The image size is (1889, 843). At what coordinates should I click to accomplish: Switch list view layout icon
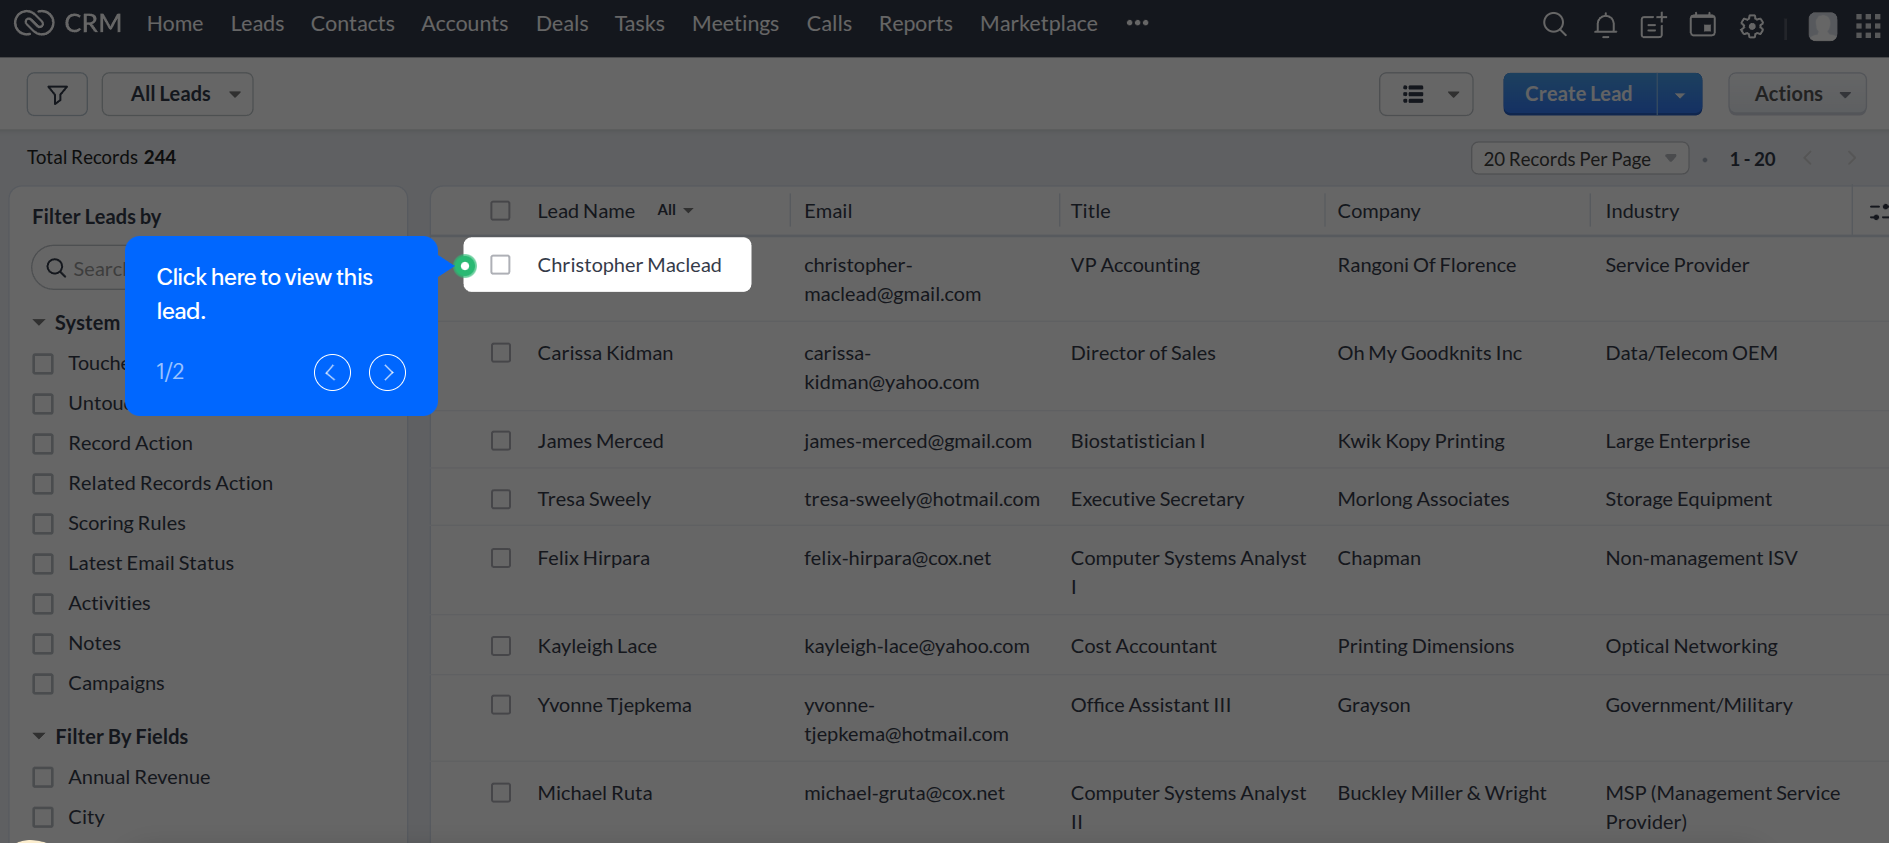[1426, 94]
